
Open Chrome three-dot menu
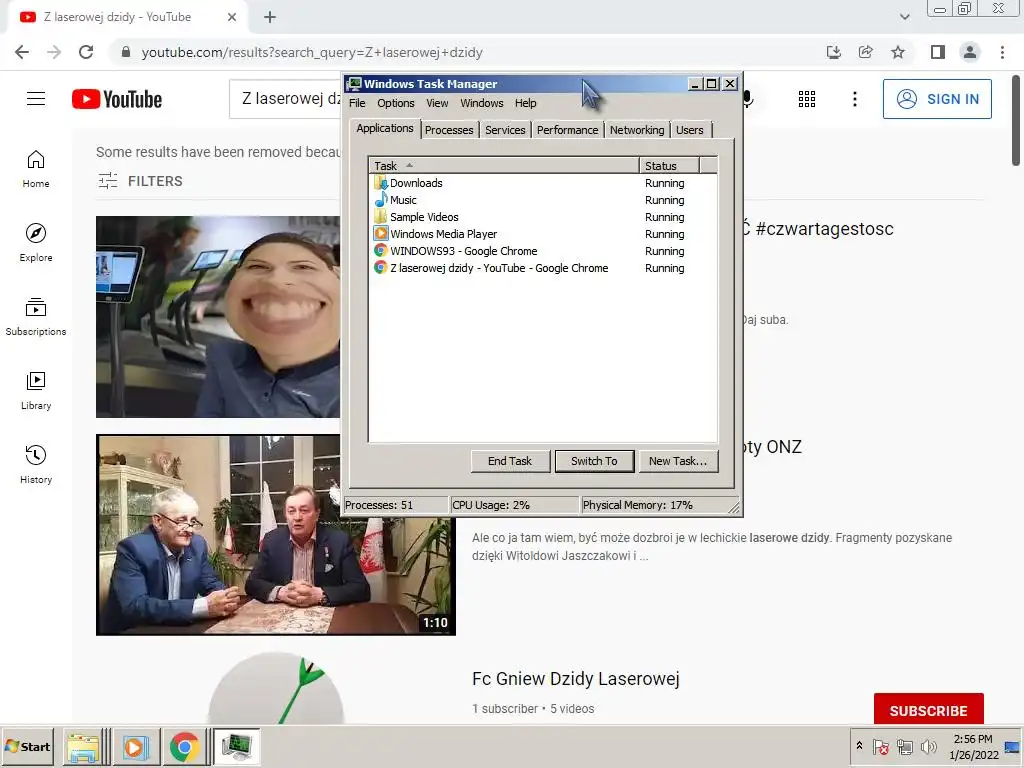(x=1002, y=52)
